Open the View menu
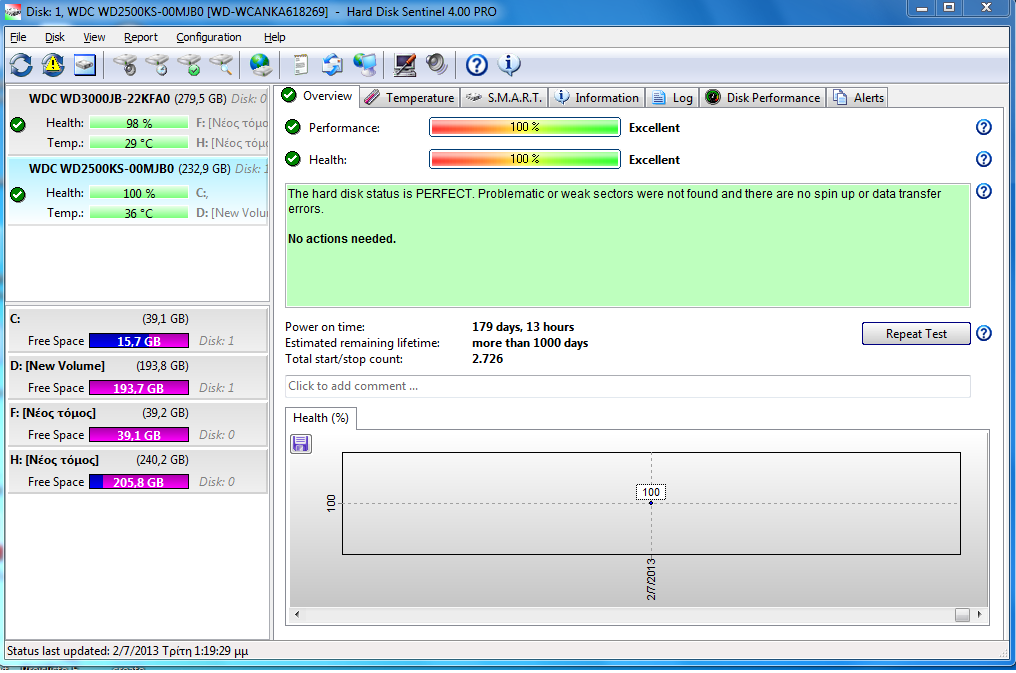This screenshot has height=673, width=1016. point(94,37)
